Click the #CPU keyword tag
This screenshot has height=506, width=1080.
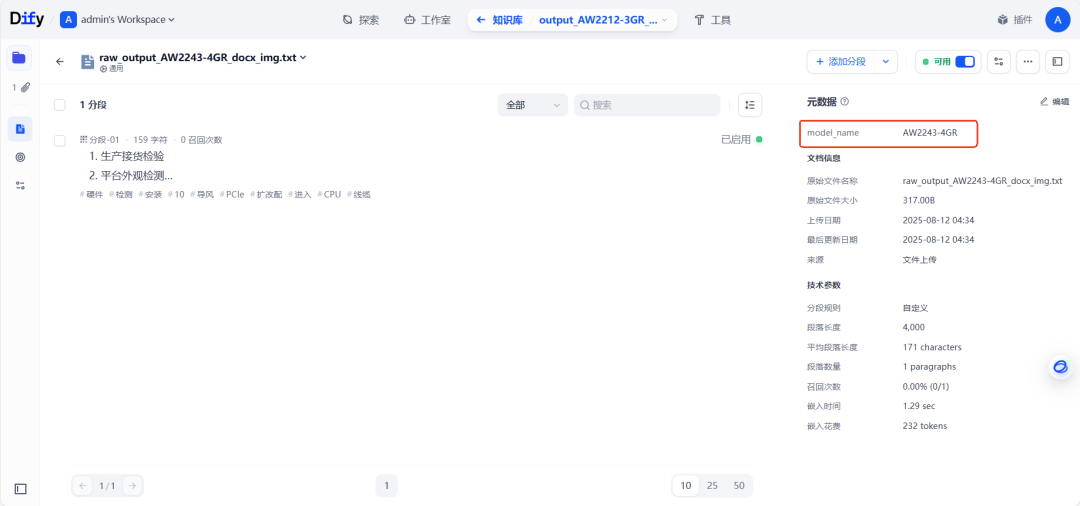(329, 194)
